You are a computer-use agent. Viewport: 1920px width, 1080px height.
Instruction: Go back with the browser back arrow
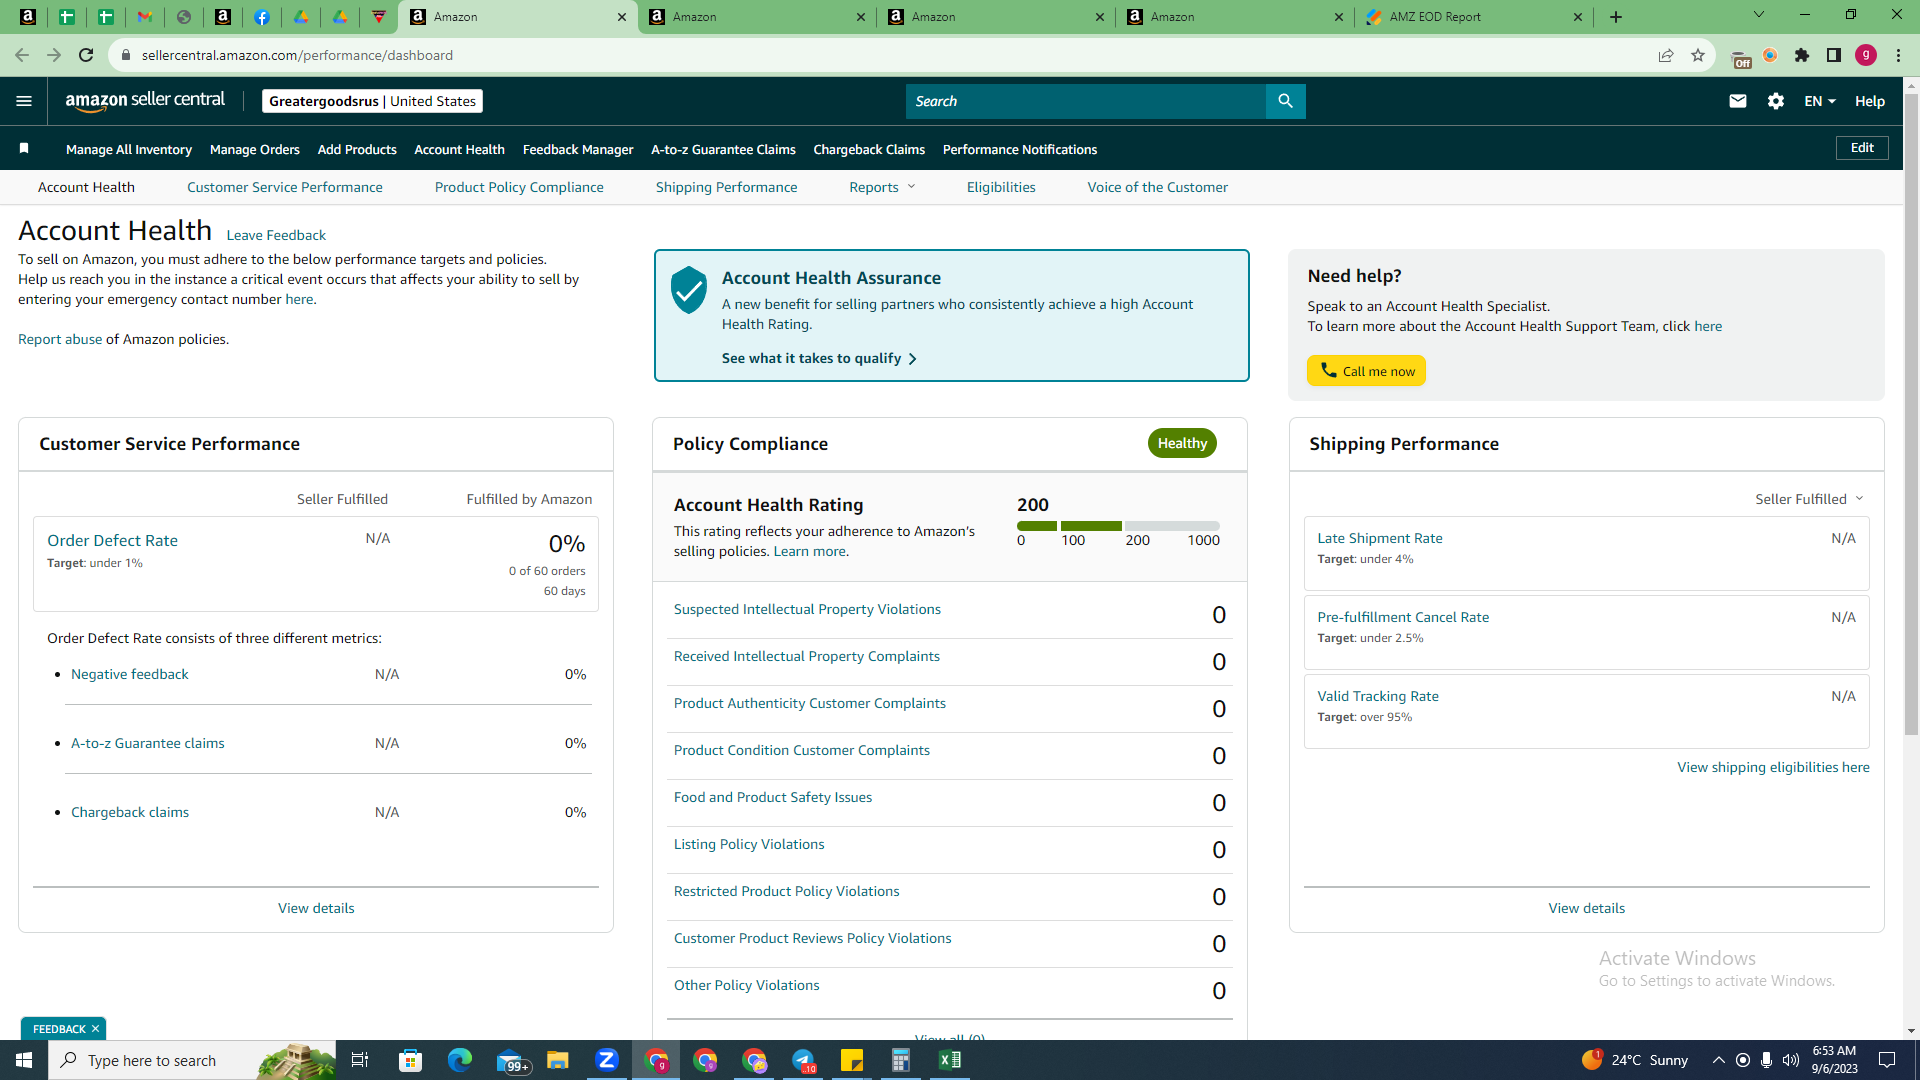click(22, 55)
